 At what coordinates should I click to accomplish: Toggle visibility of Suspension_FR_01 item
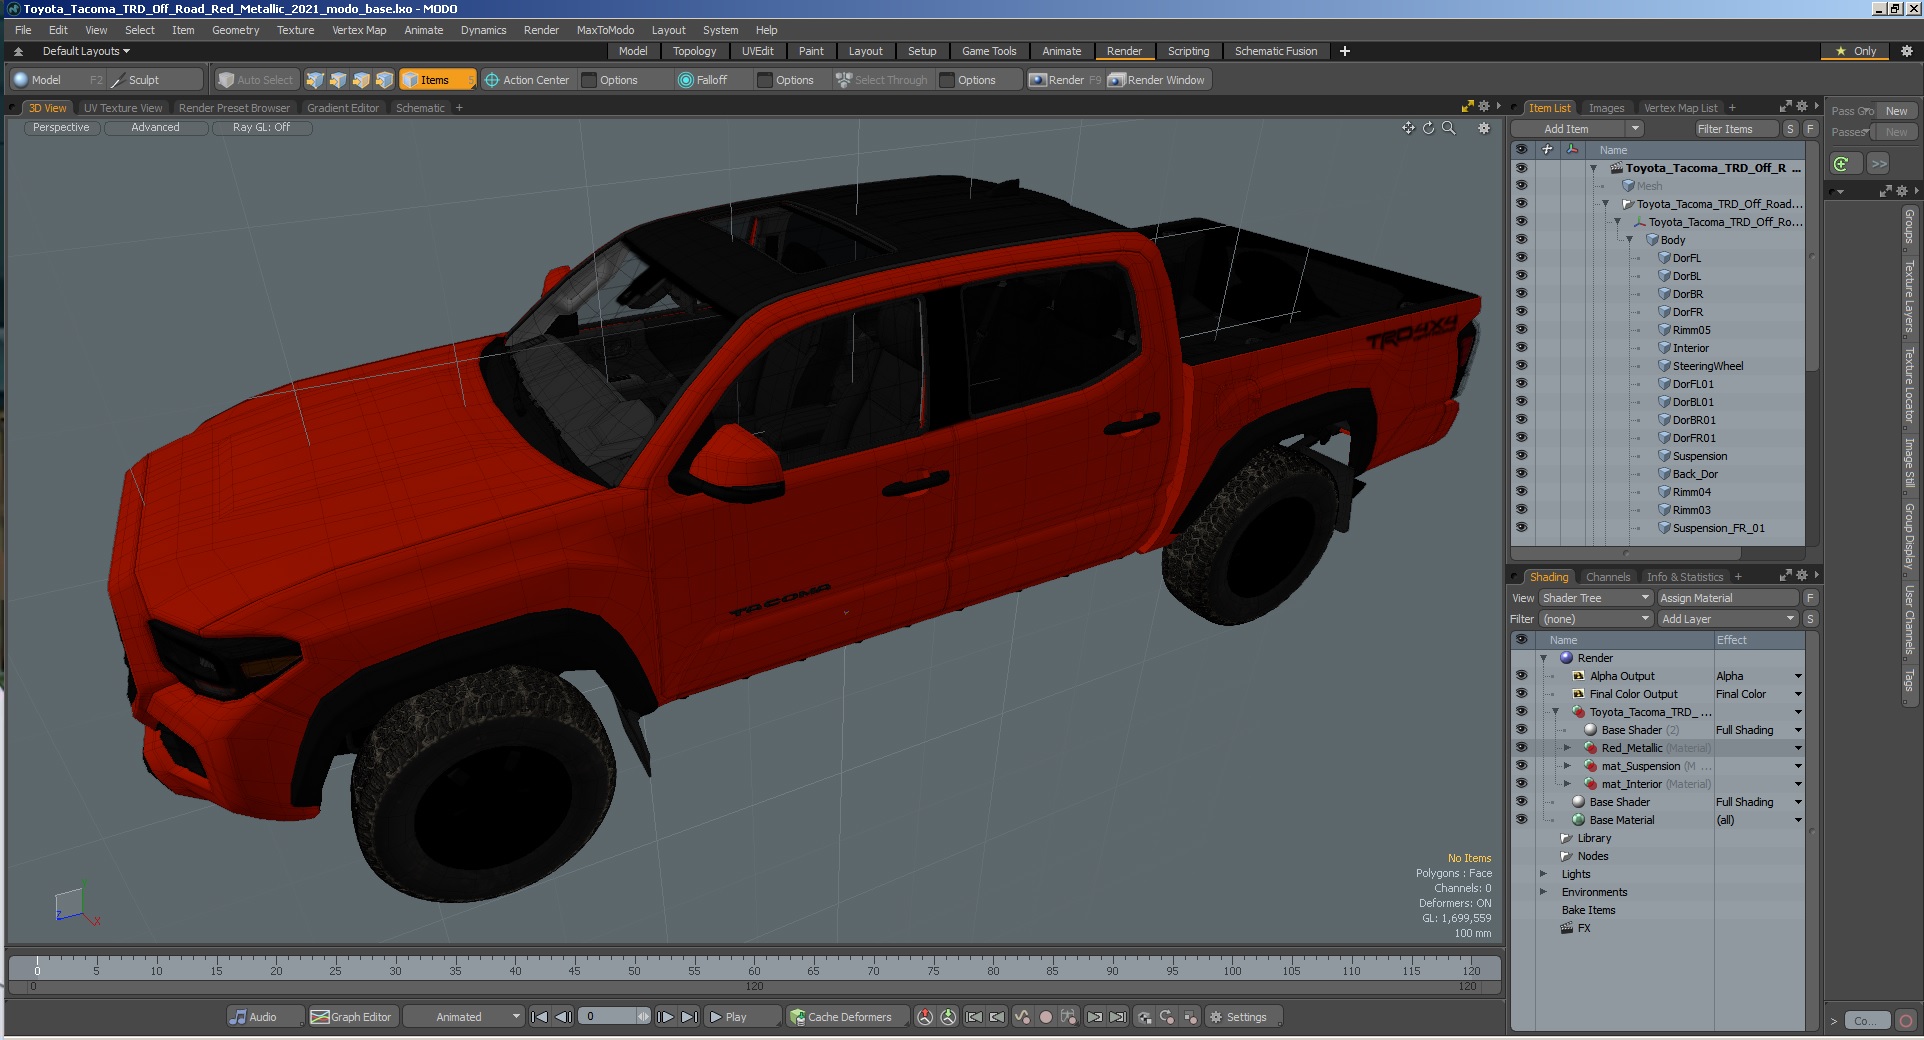point(1521,527)
